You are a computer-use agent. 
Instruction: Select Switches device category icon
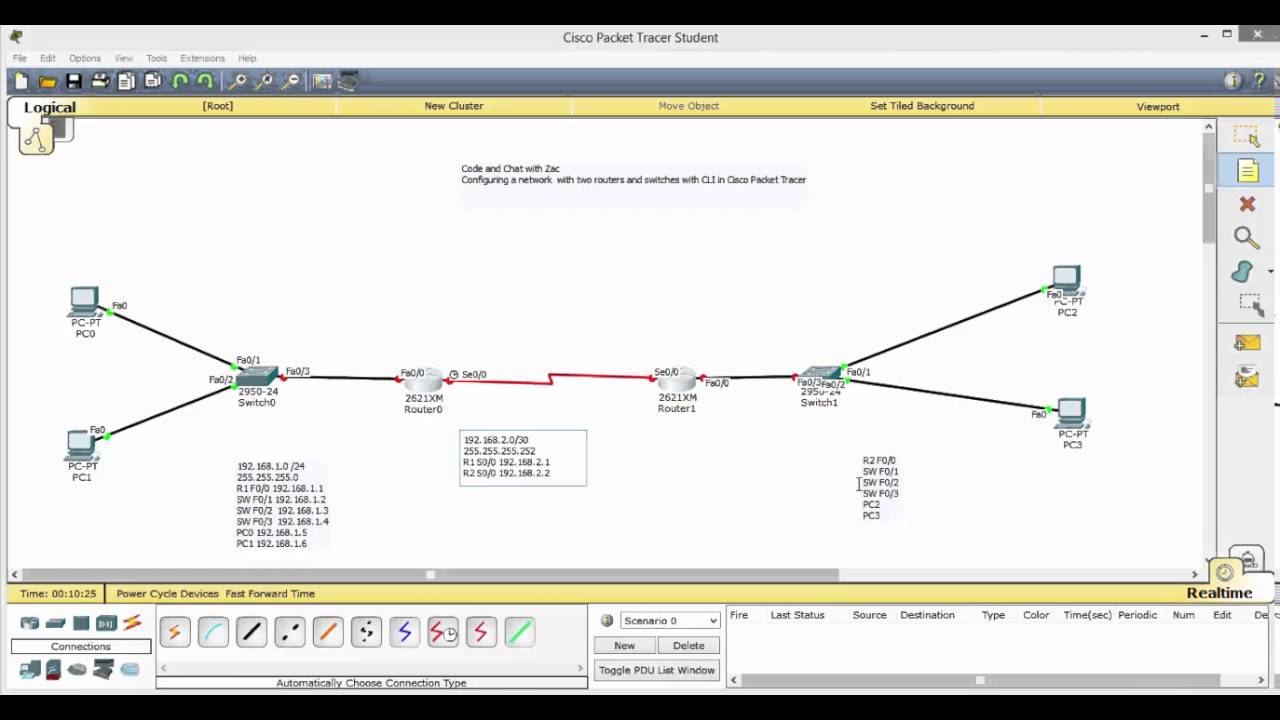point(56,624)
